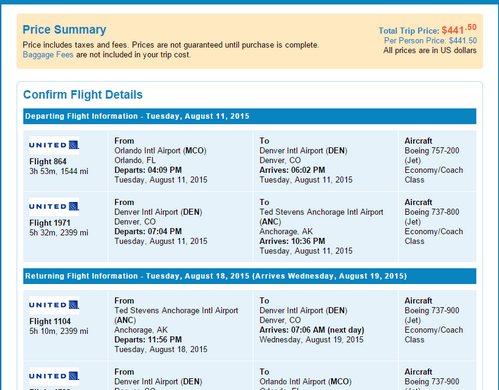Click the Confirm Flight Details heading
This screenshot has width=499, height=390.
click(x=83, y=95)
